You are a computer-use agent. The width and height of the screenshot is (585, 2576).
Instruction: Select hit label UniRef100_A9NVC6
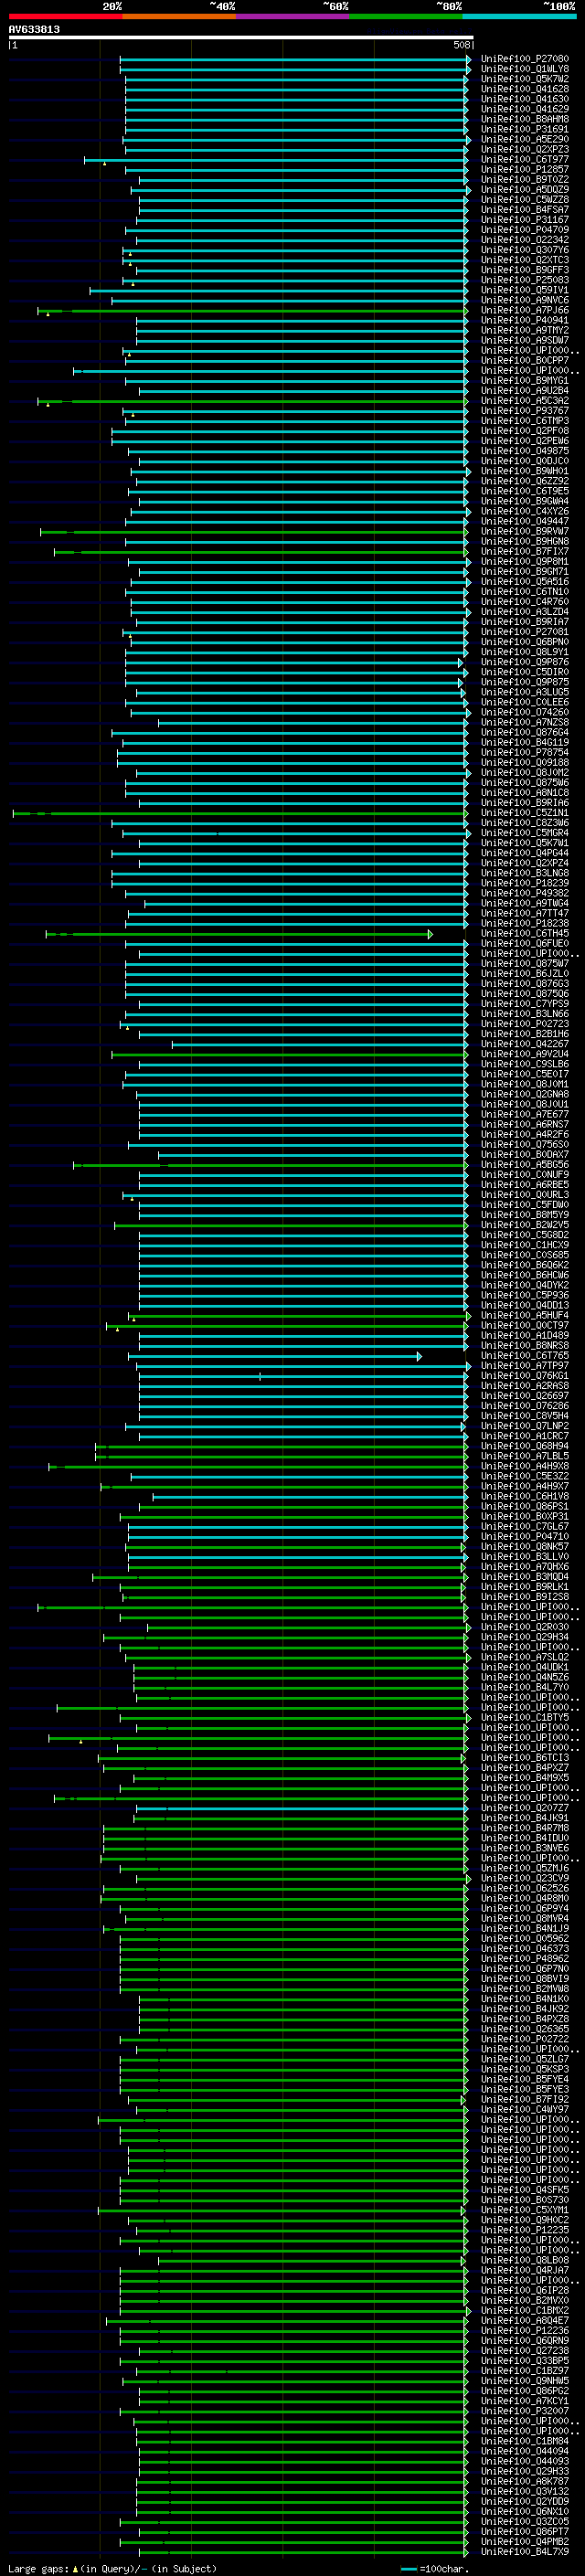(524, 300)
